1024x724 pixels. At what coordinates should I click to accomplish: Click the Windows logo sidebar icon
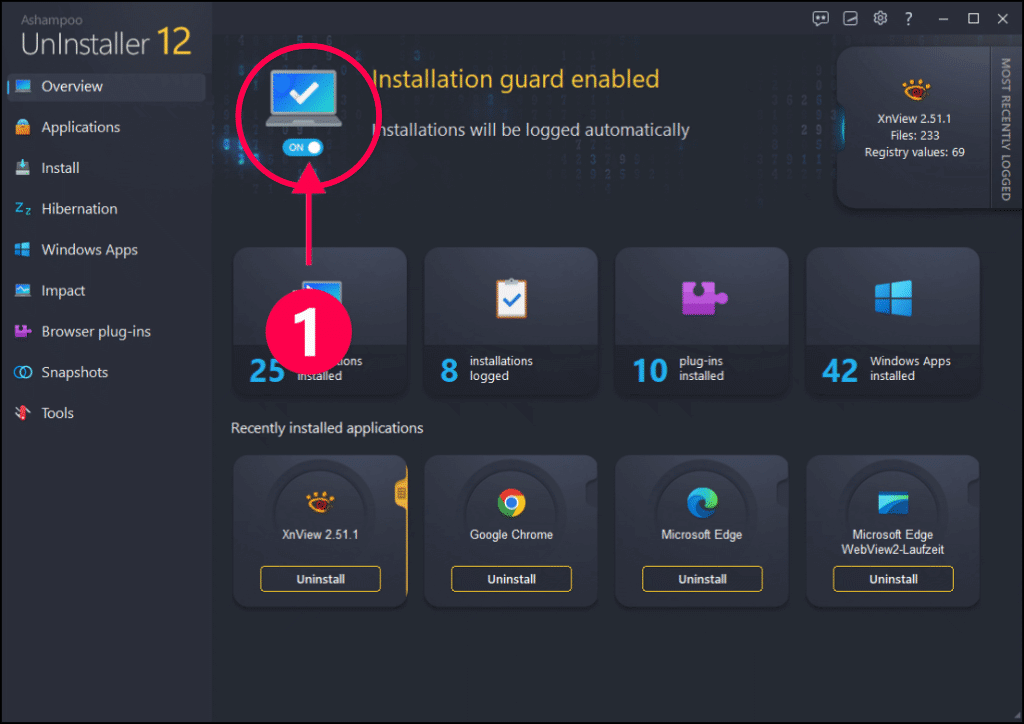click(23, 249)
